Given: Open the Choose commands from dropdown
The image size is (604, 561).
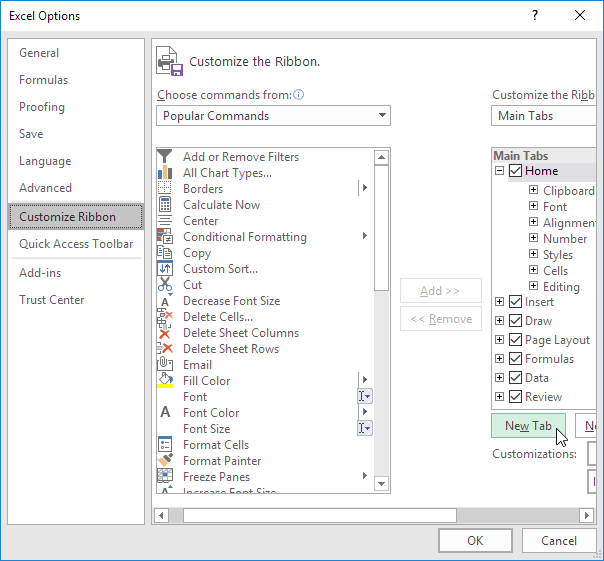Looking at the screenshot, I should (x=273, y=116).
